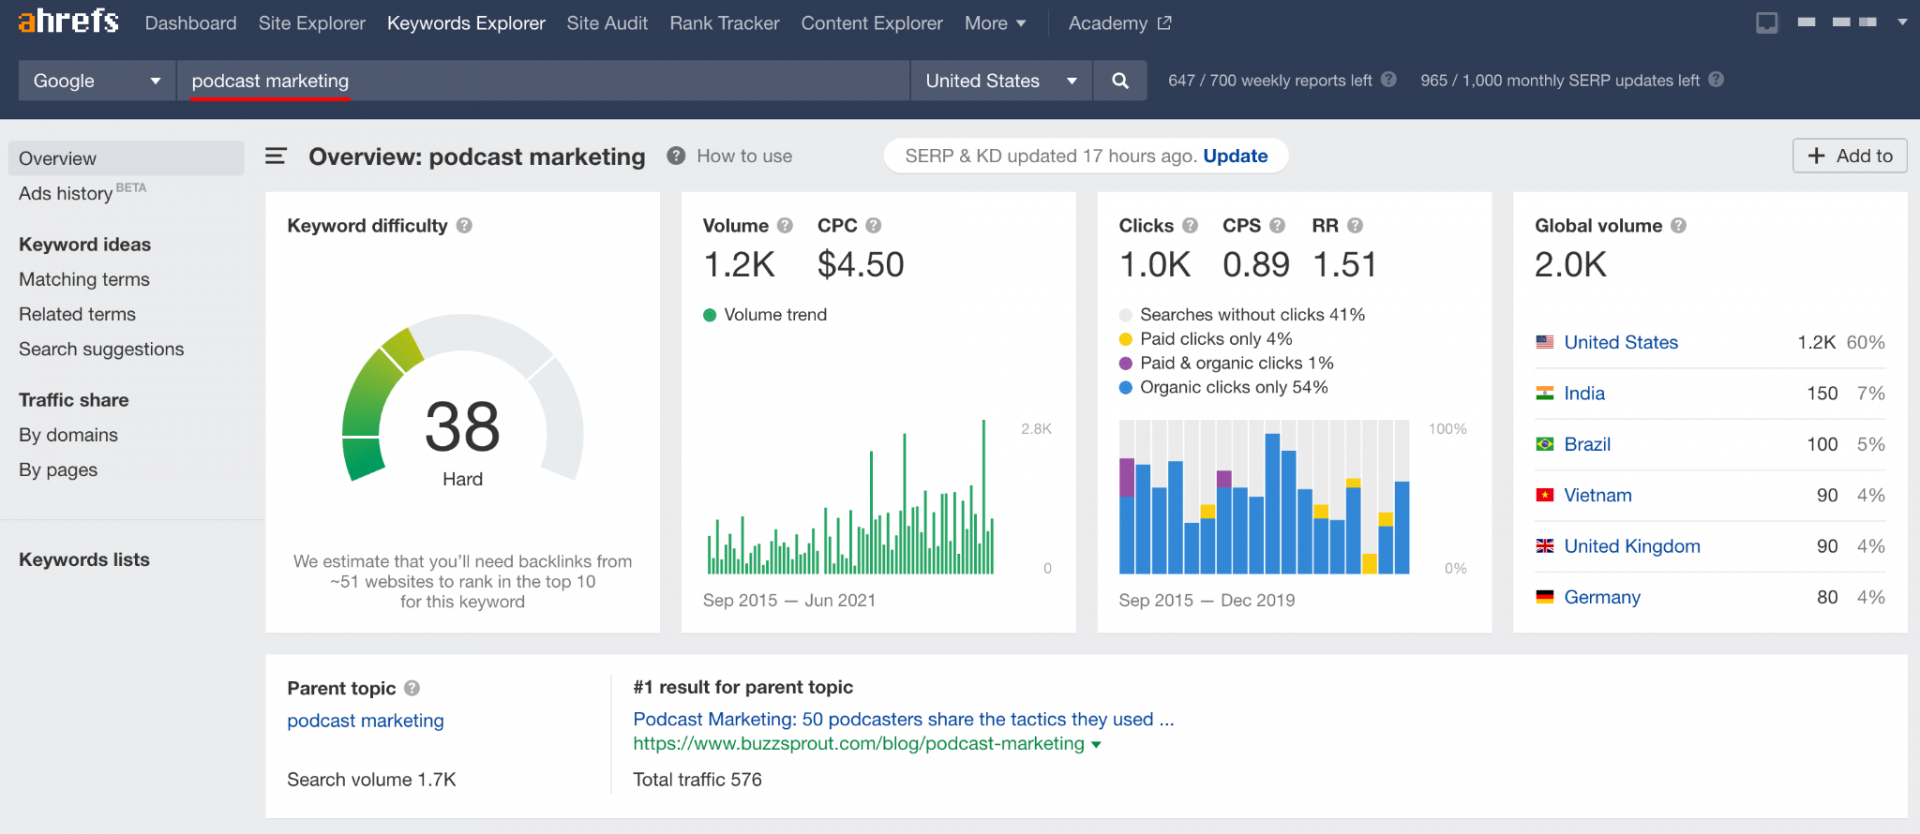Click the plus icon on Add to

1816,156
